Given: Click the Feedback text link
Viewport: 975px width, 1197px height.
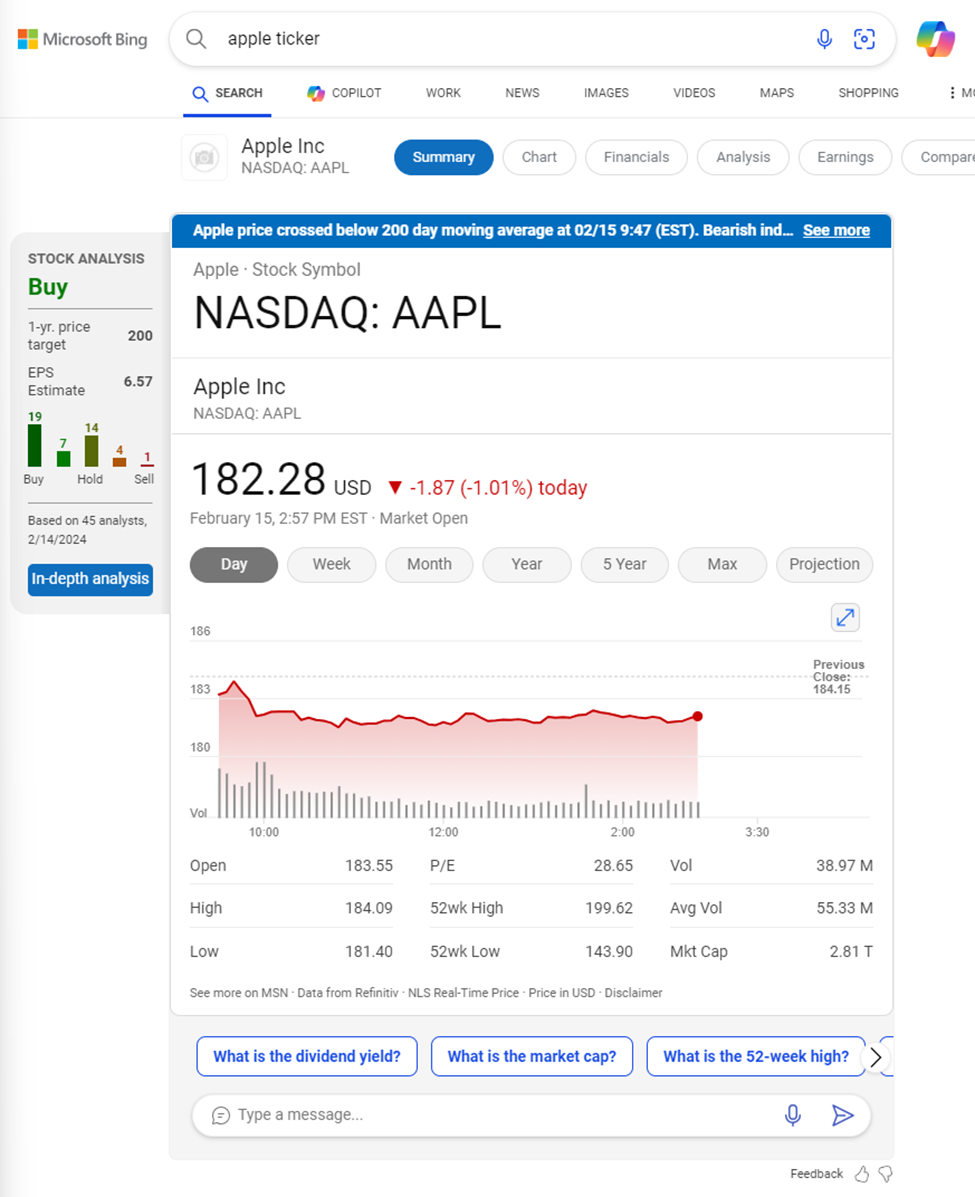Looking at the screenshot, I should [x=816, y=1174].
